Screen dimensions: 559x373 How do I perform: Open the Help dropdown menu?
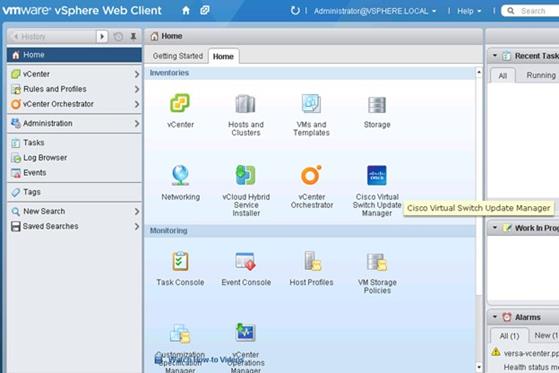469,11
